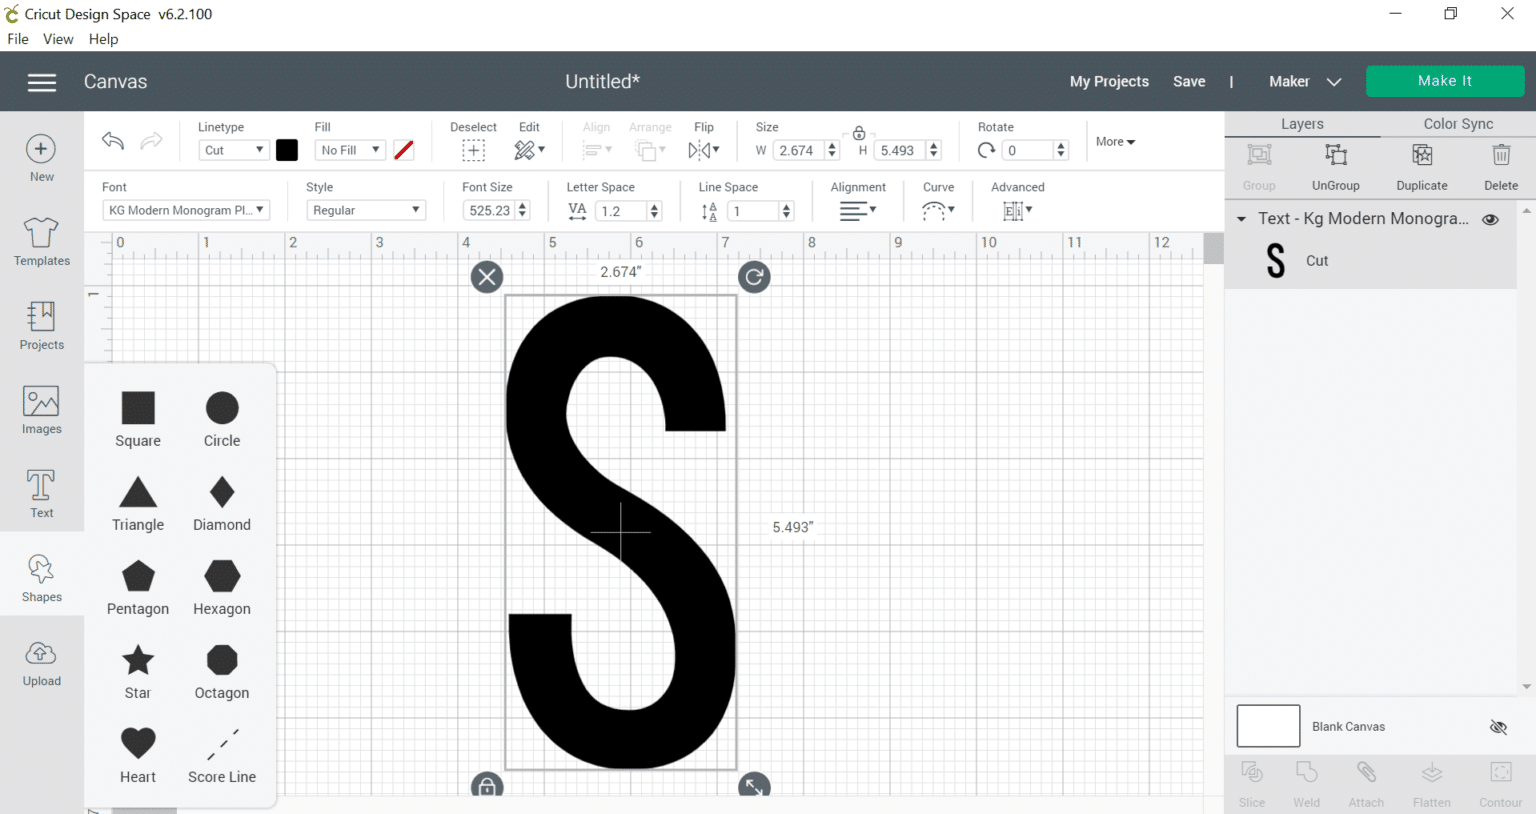Viewport: 1536px width, 814px height.
Task: Open the Templates panel
Action: pos(41,240)
